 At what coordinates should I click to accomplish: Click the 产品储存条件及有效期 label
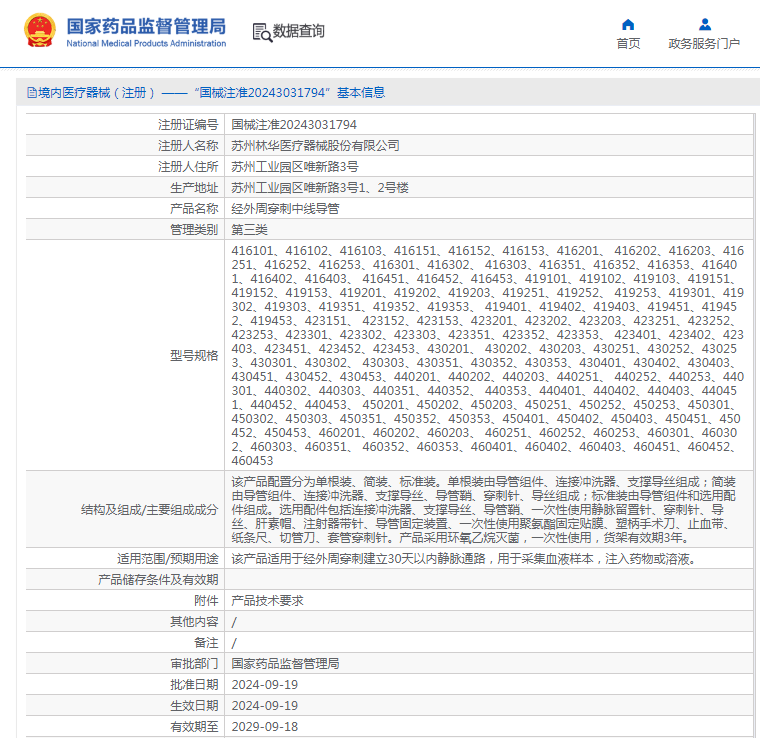(x=158, y=580)
